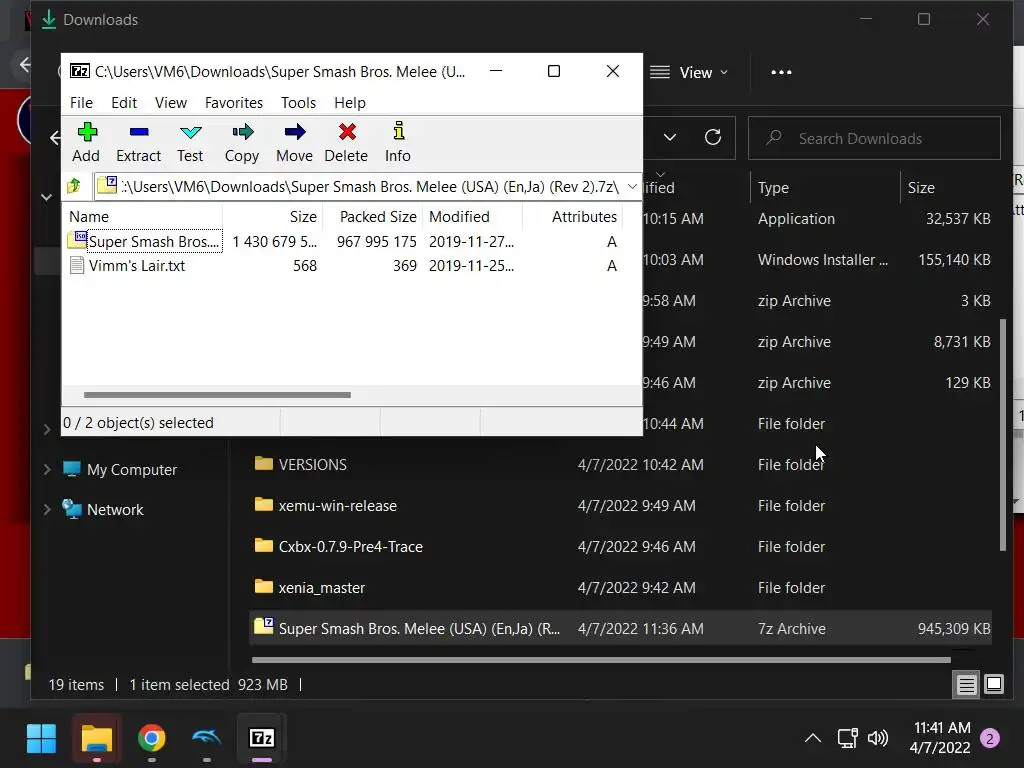
Task: Click the VERSIONS folder icon
Action: tap(264, 464)
